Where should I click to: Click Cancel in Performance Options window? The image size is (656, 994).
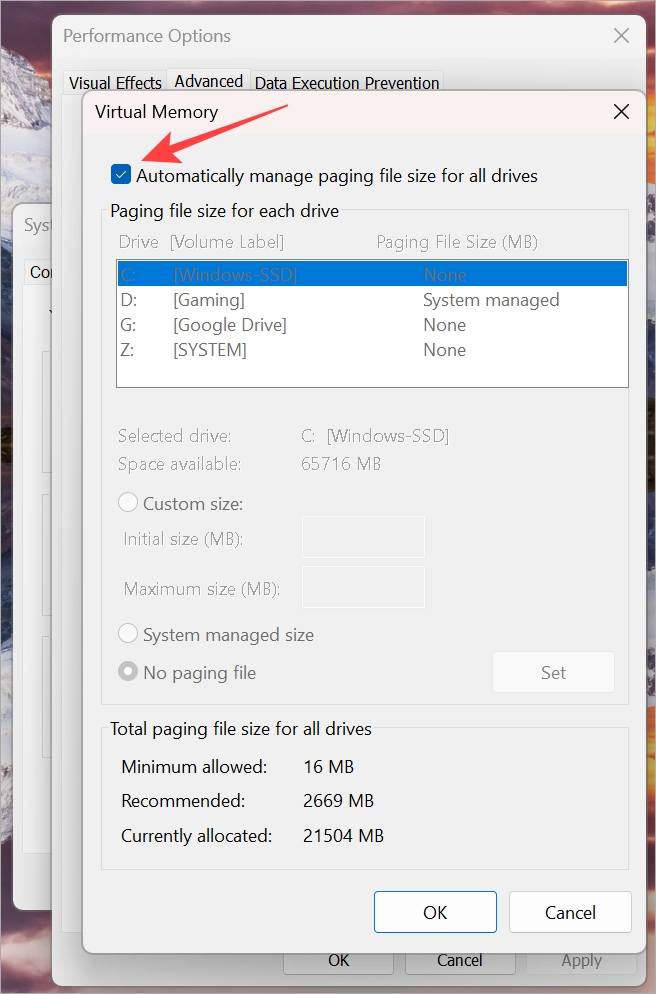point(460,960)
